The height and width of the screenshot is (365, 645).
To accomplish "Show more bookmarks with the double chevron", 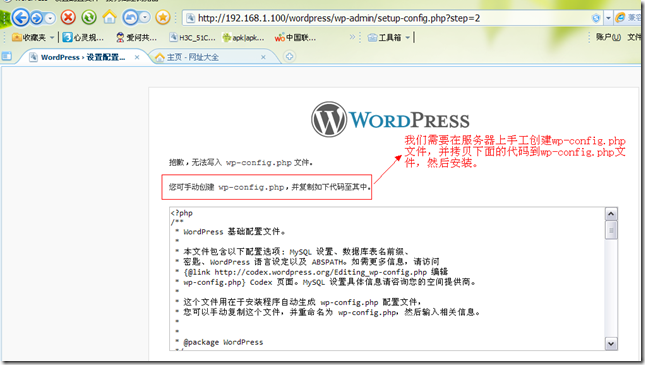I will (352, 37).
